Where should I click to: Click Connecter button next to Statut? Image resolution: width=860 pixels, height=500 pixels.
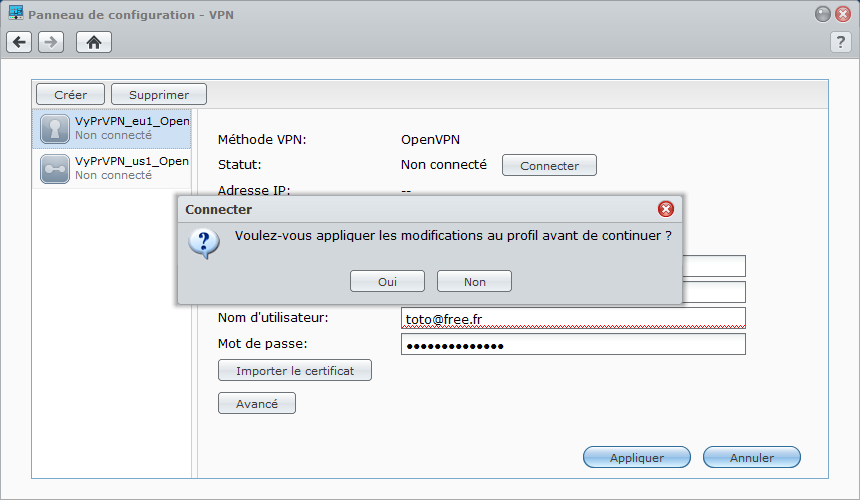(x=549, y=165)
